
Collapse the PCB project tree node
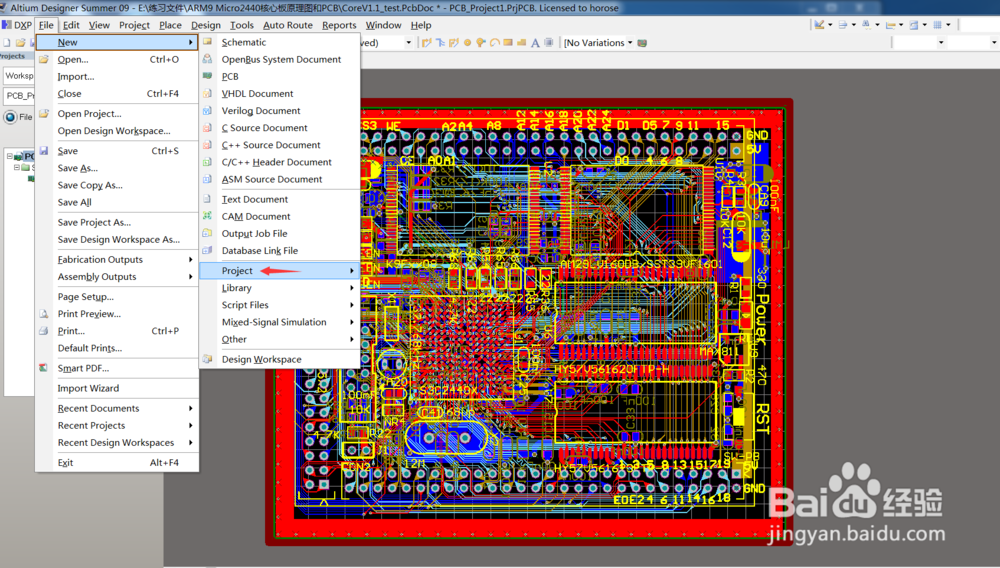tap(10, 156)
